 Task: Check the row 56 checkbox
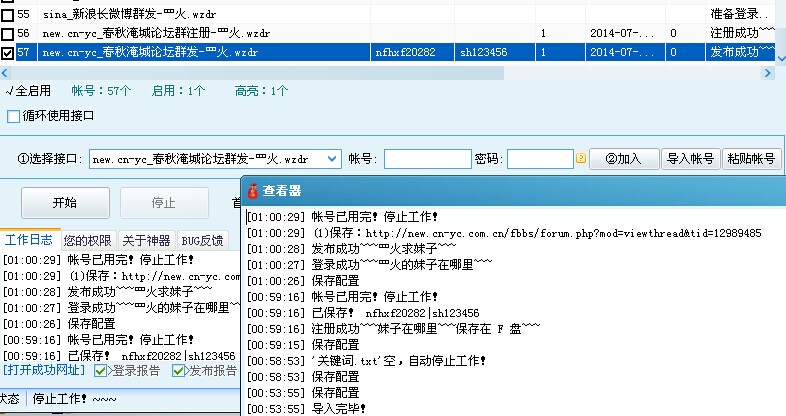(7, 34)
